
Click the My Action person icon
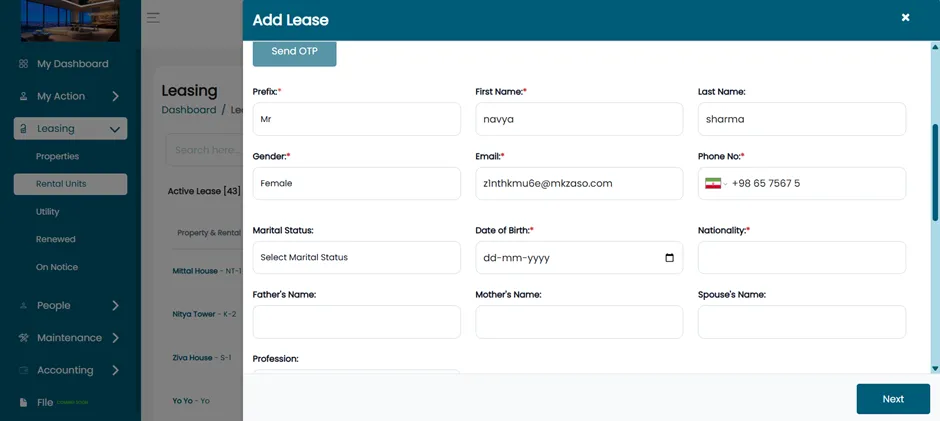click(x=23, y=96)
